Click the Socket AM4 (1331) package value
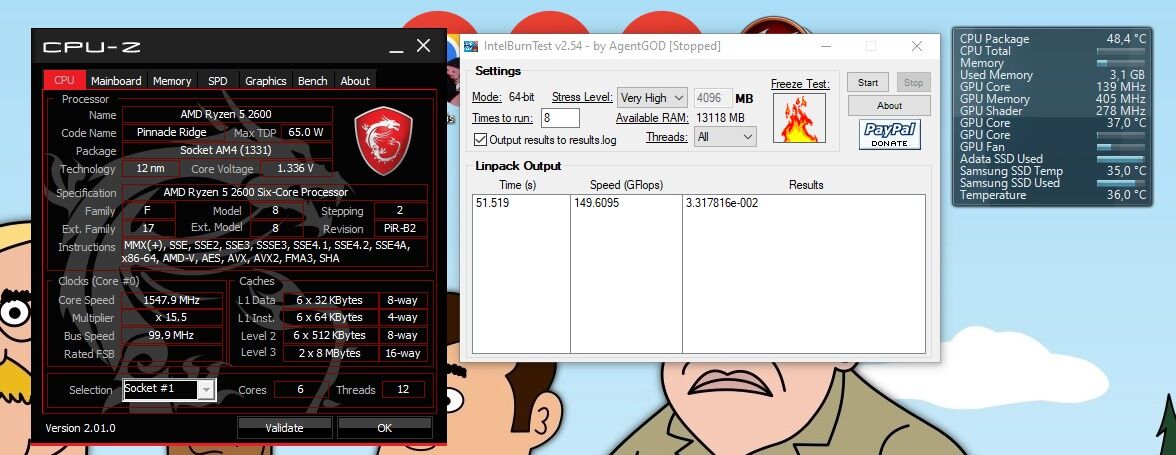 click(227, 151)
